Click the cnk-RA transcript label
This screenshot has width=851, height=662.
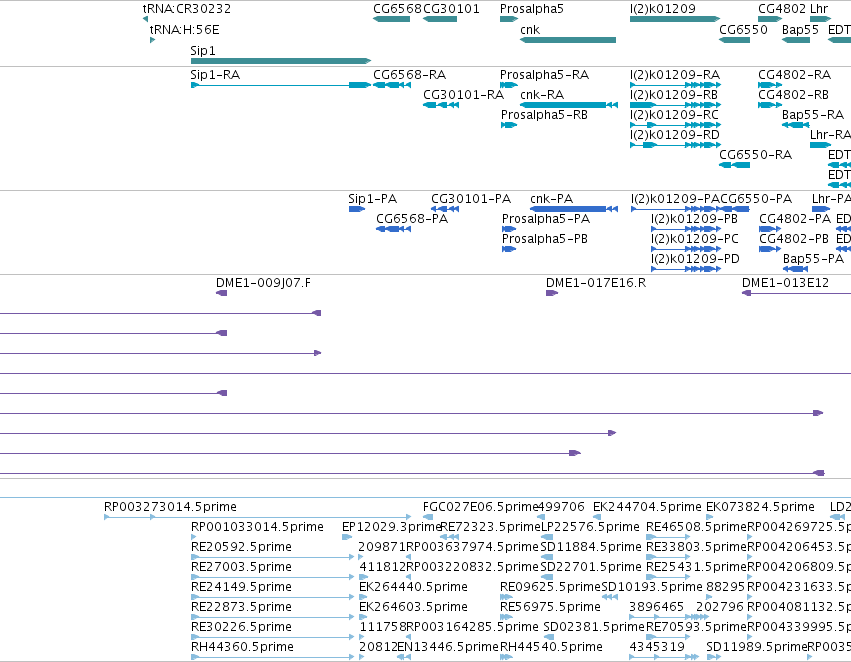542,94
